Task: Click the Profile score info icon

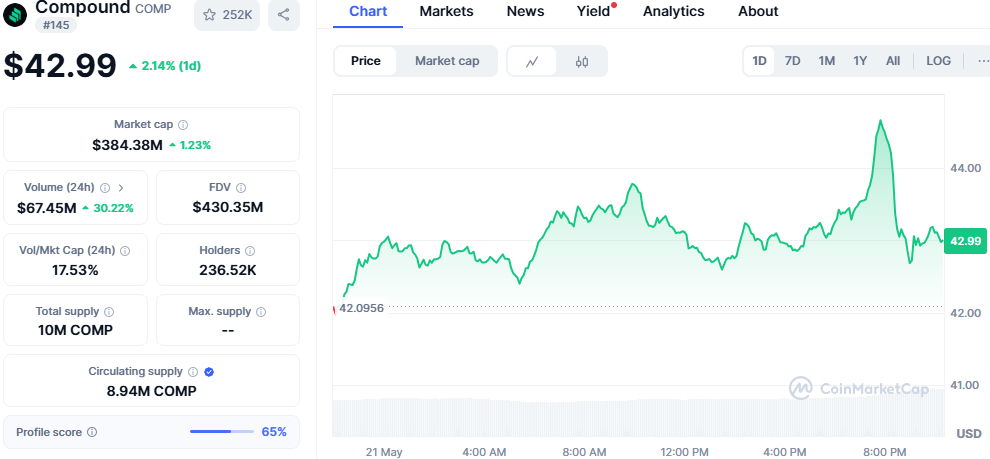Action: (x=92, y=432)
